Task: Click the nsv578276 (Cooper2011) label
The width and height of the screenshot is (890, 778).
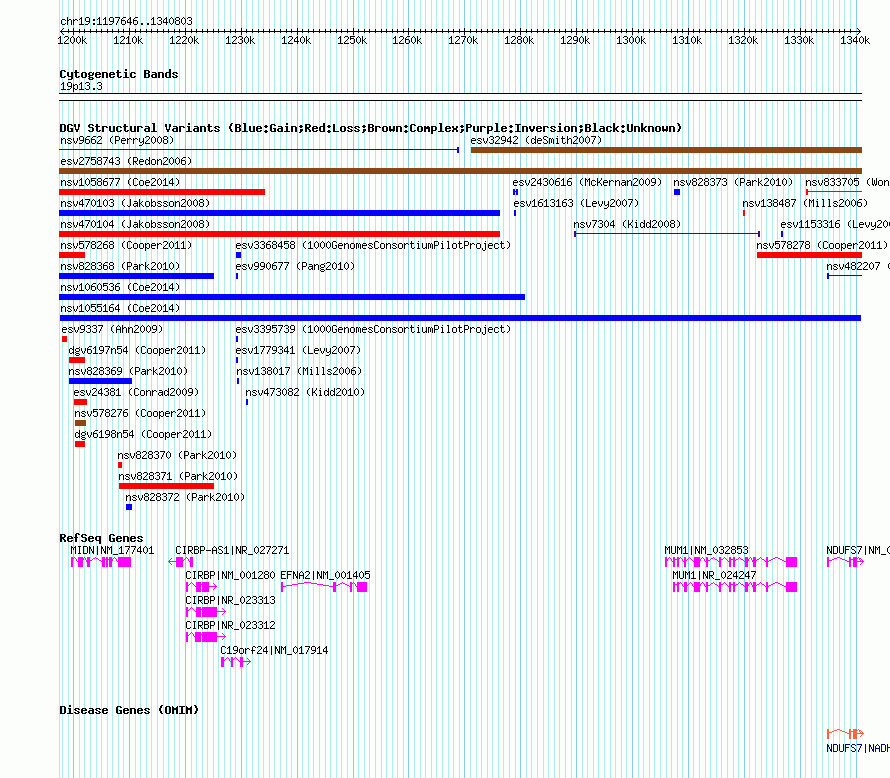Action: point(140,413)
